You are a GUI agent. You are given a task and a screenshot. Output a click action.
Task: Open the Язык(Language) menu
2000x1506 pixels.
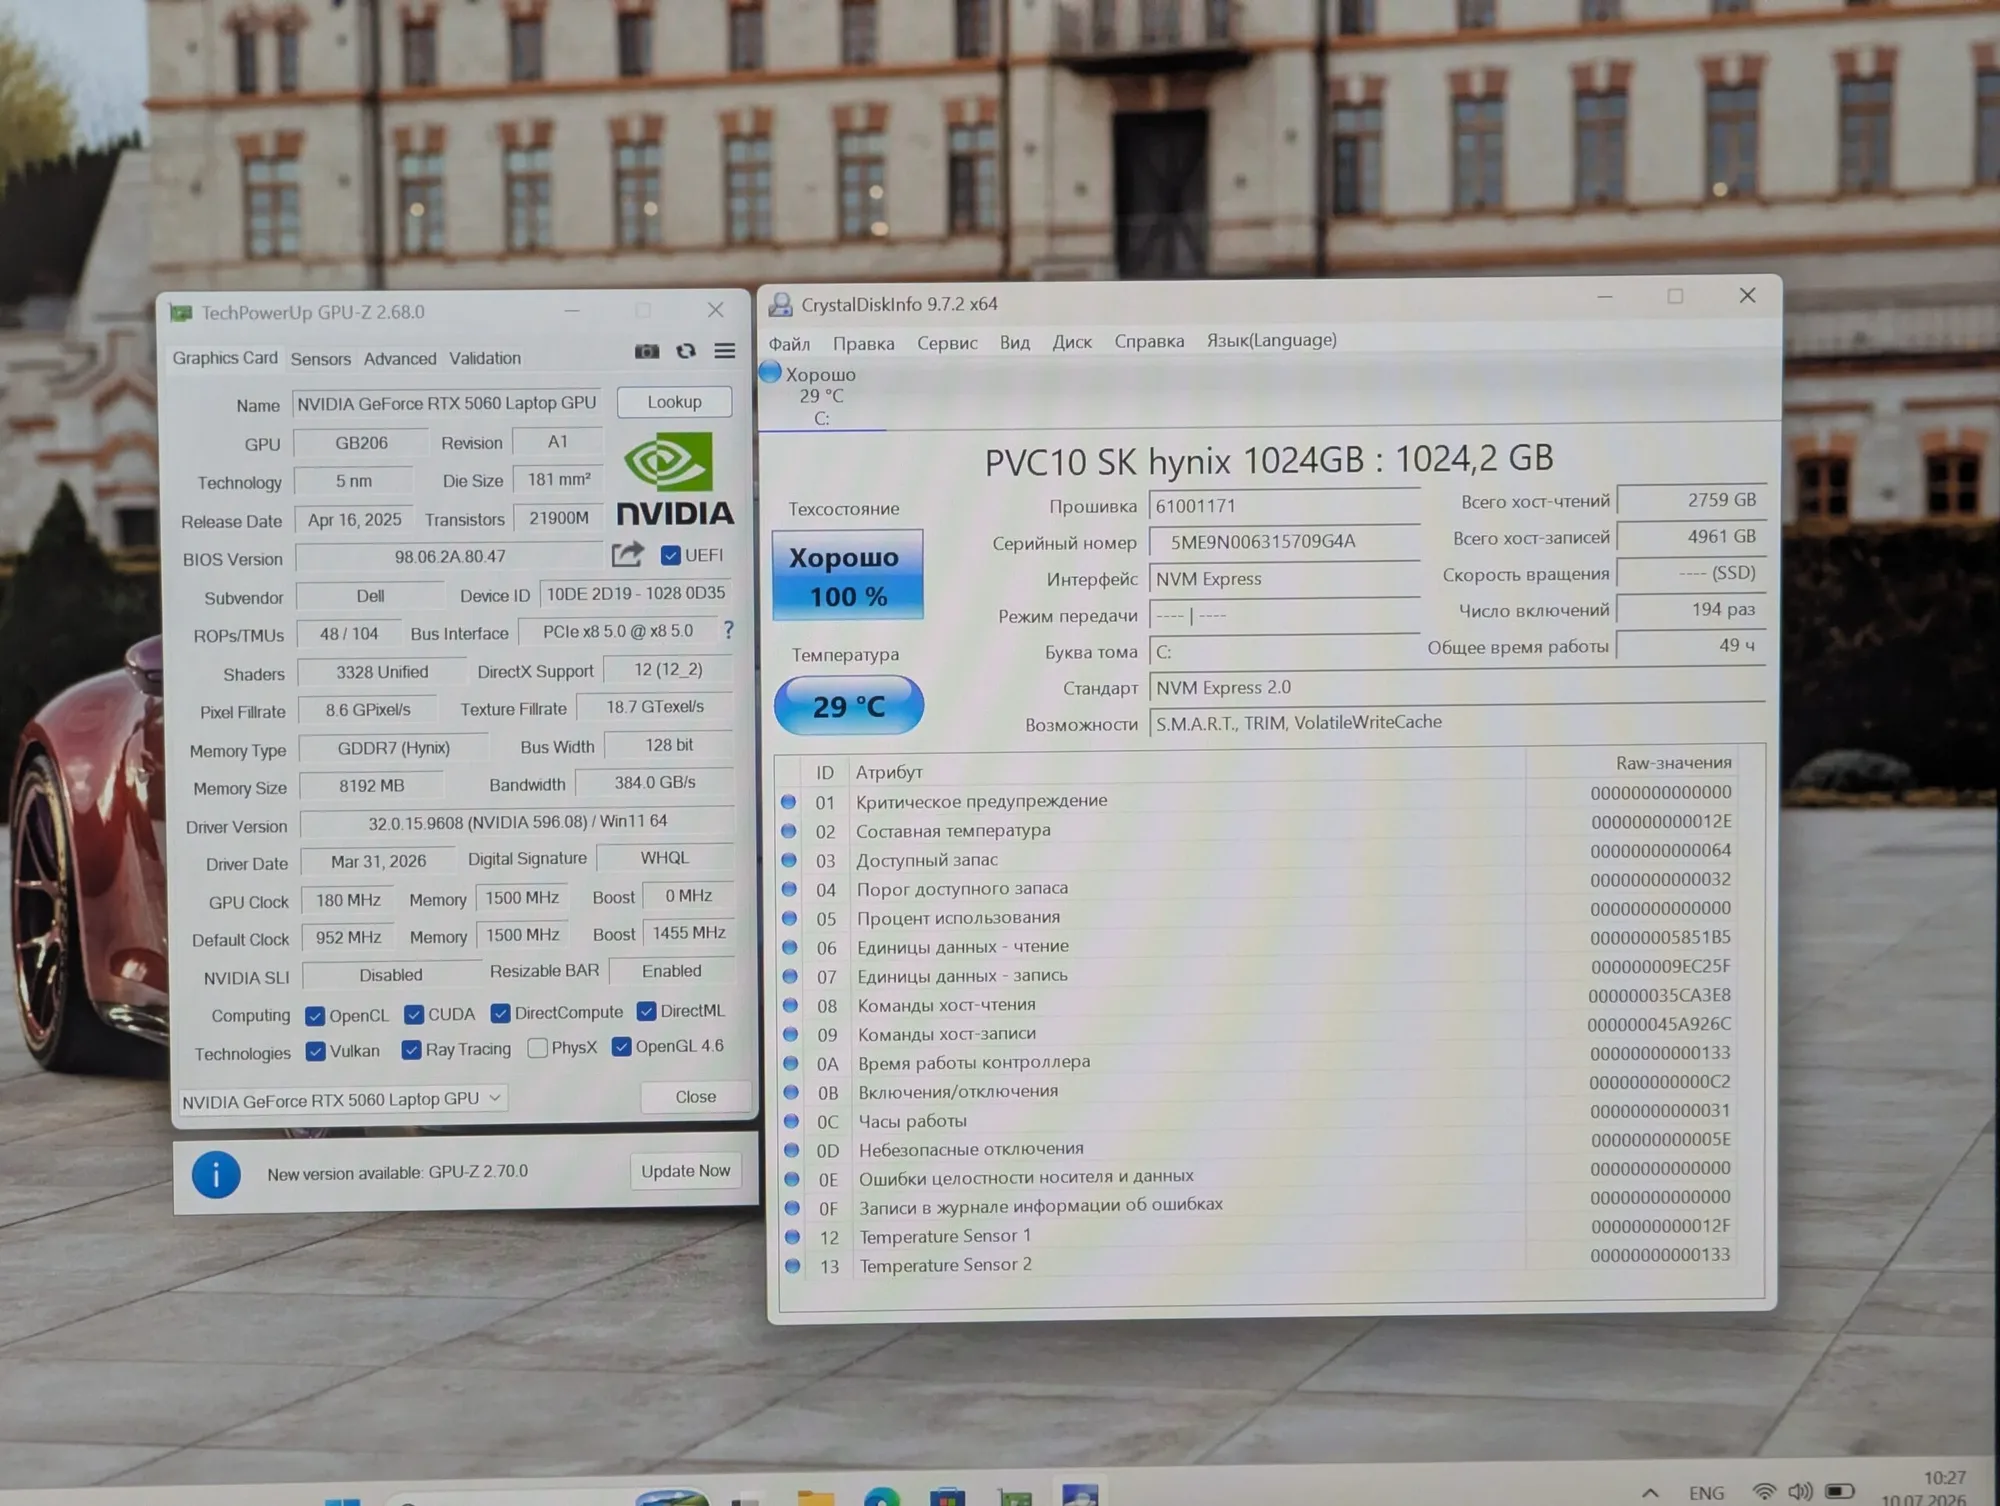(x=1271, y=340)
